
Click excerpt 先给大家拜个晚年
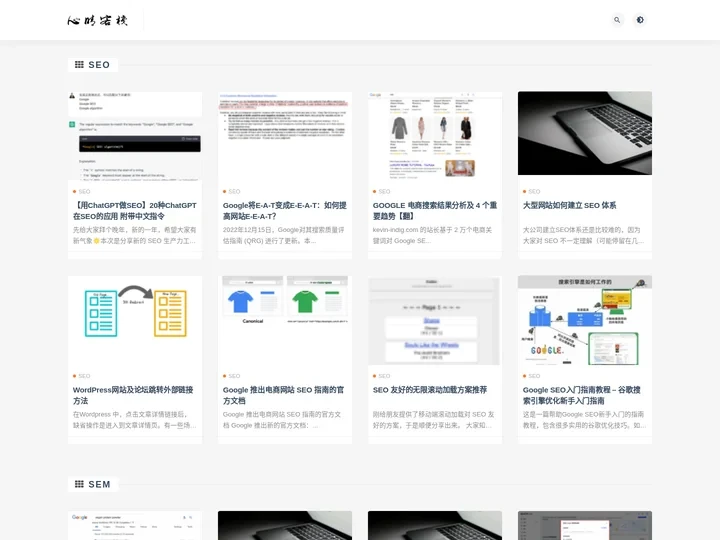tap(135, 235)
